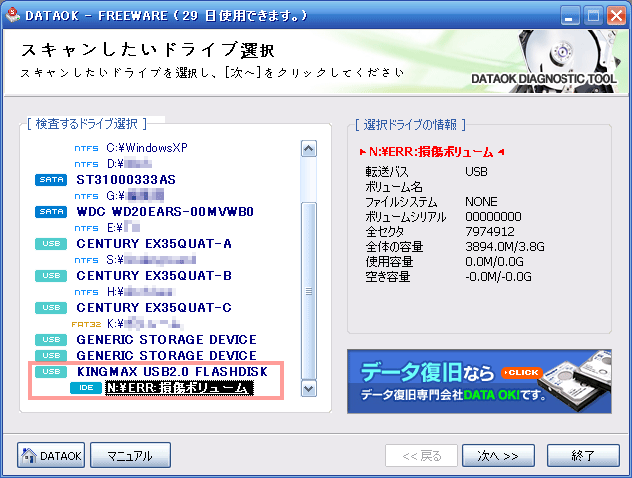Click the orange CLICK badge on banner

coord(522,372)
